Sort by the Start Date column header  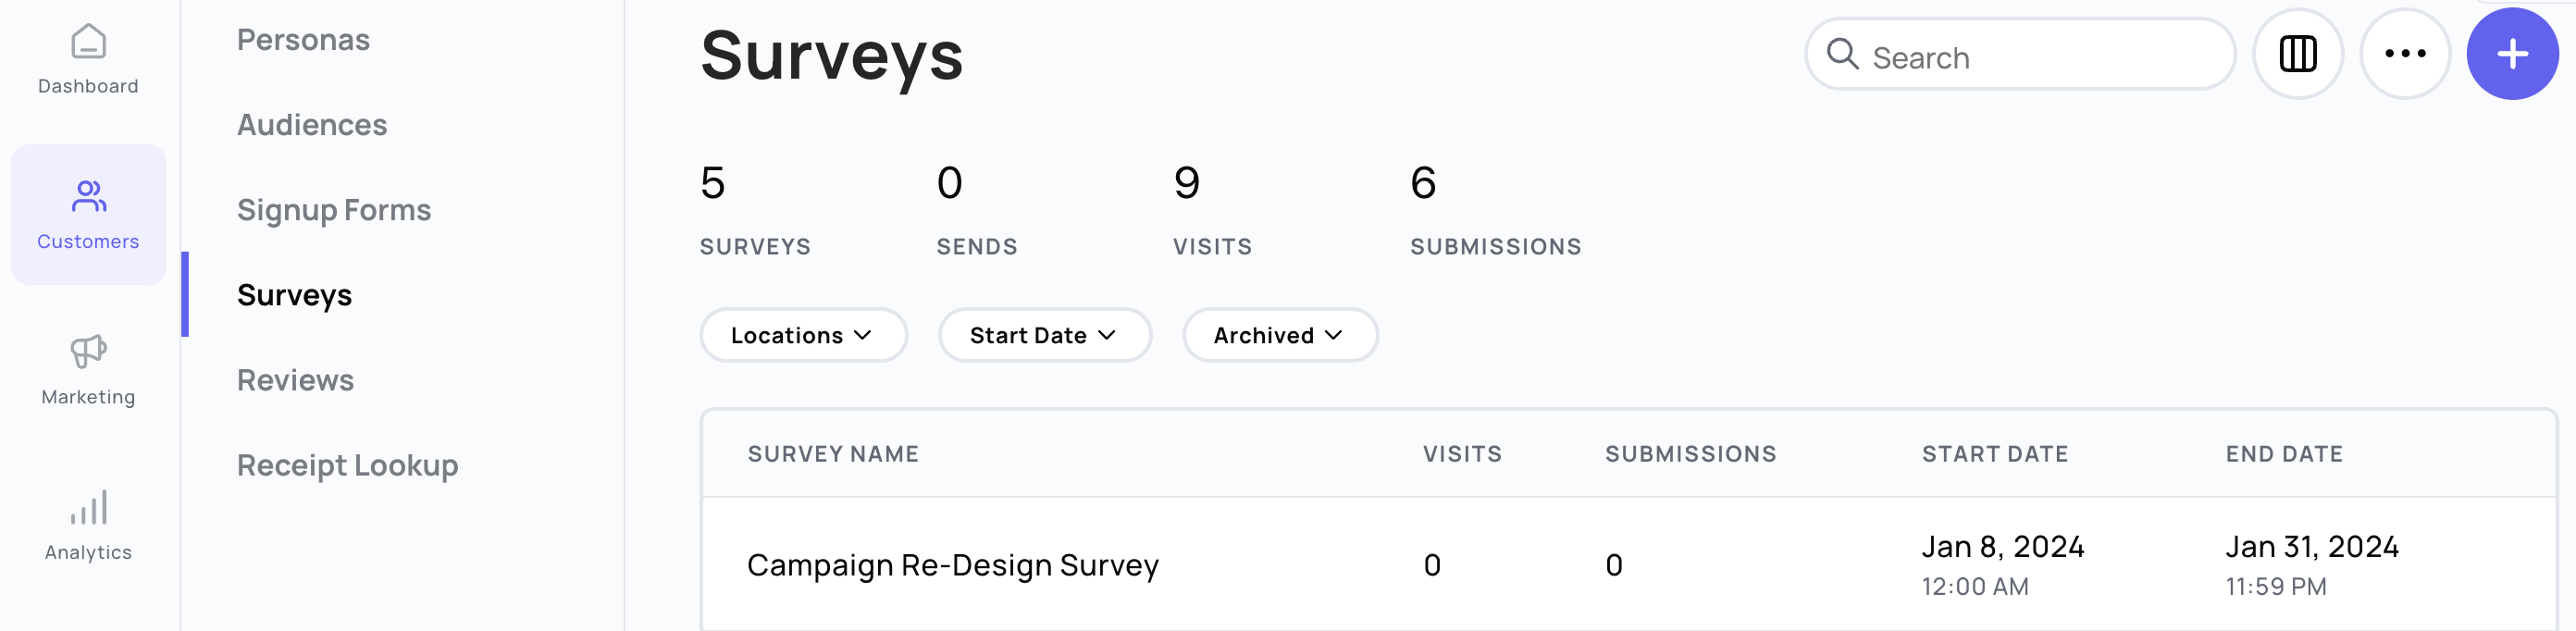pyautogui.click(x=1994, y=454)
